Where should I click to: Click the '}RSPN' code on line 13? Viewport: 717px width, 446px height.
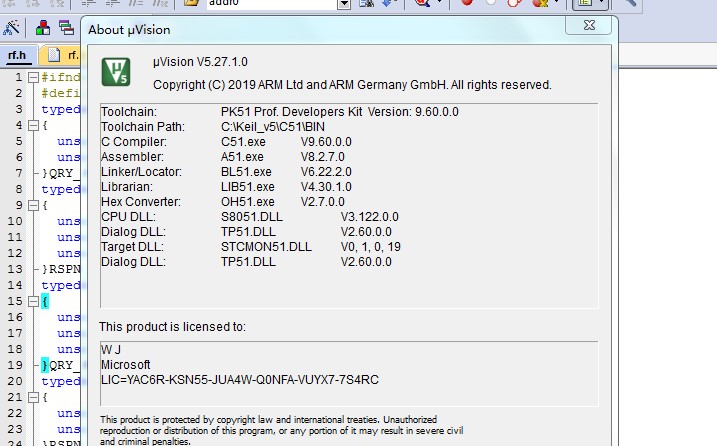[x=61, y=269]
